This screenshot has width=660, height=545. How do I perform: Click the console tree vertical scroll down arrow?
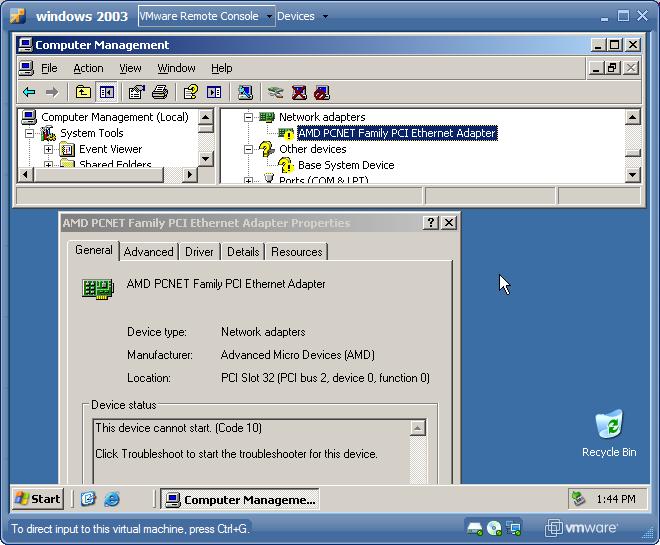tap(205, 159)
